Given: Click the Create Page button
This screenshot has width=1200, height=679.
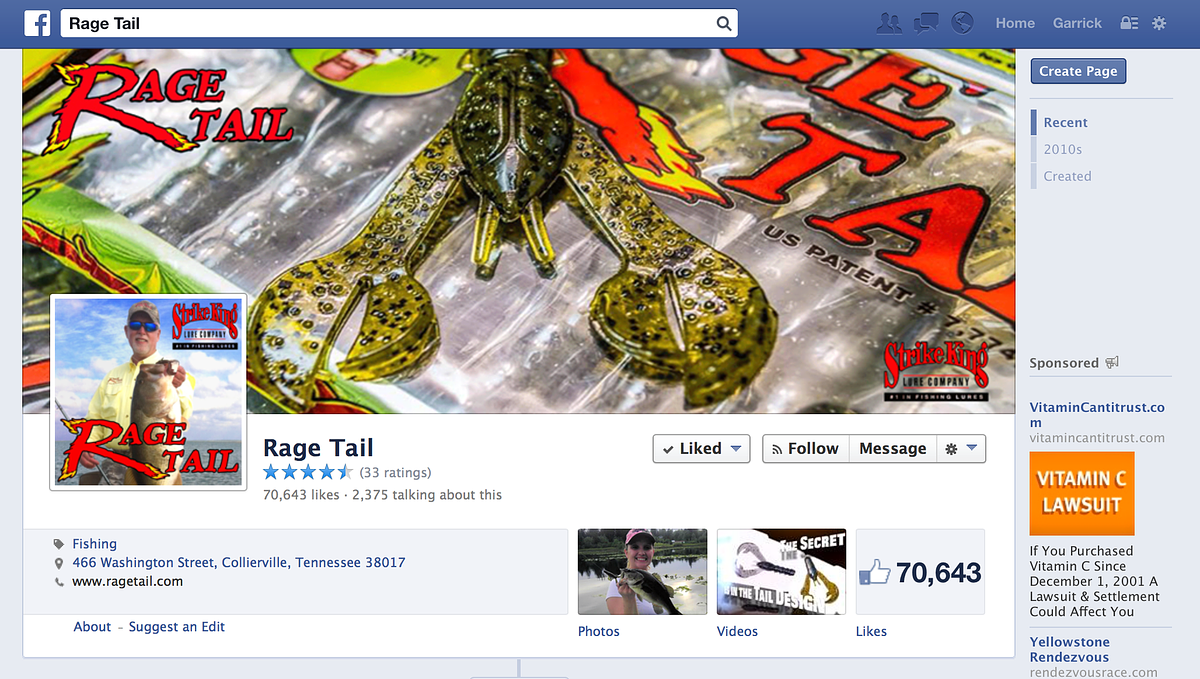Looking at the screenshot, I should click(x=1078, y=71).
